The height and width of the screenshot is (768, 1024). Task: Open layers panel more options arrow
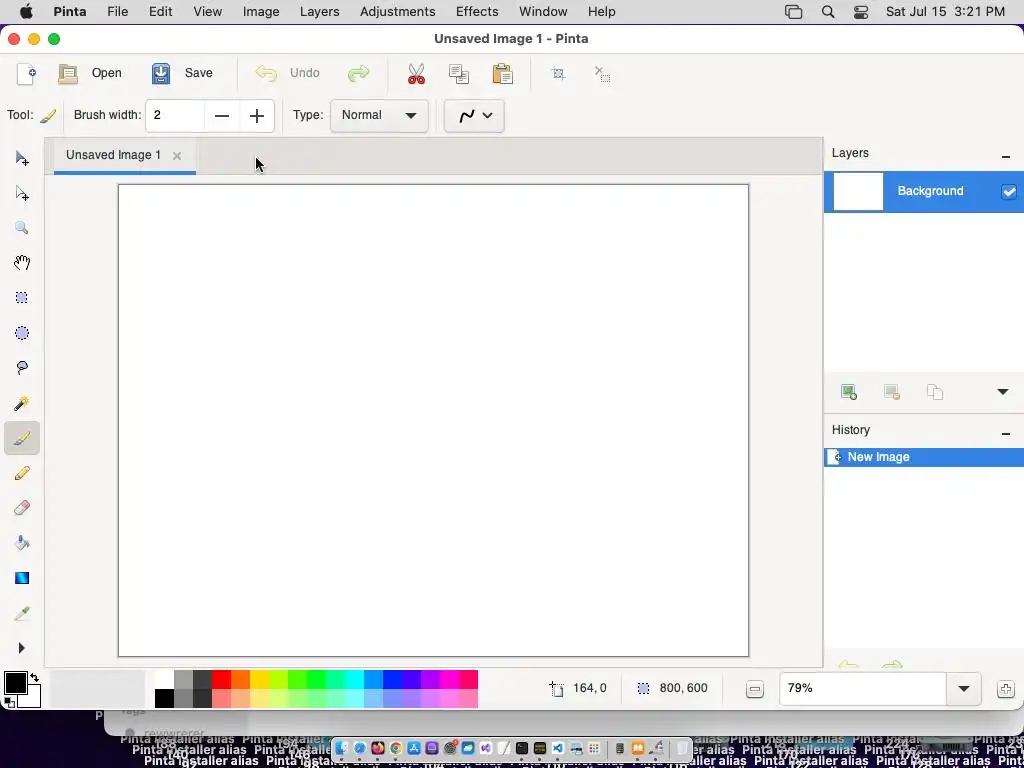[x=1002, y=392]
